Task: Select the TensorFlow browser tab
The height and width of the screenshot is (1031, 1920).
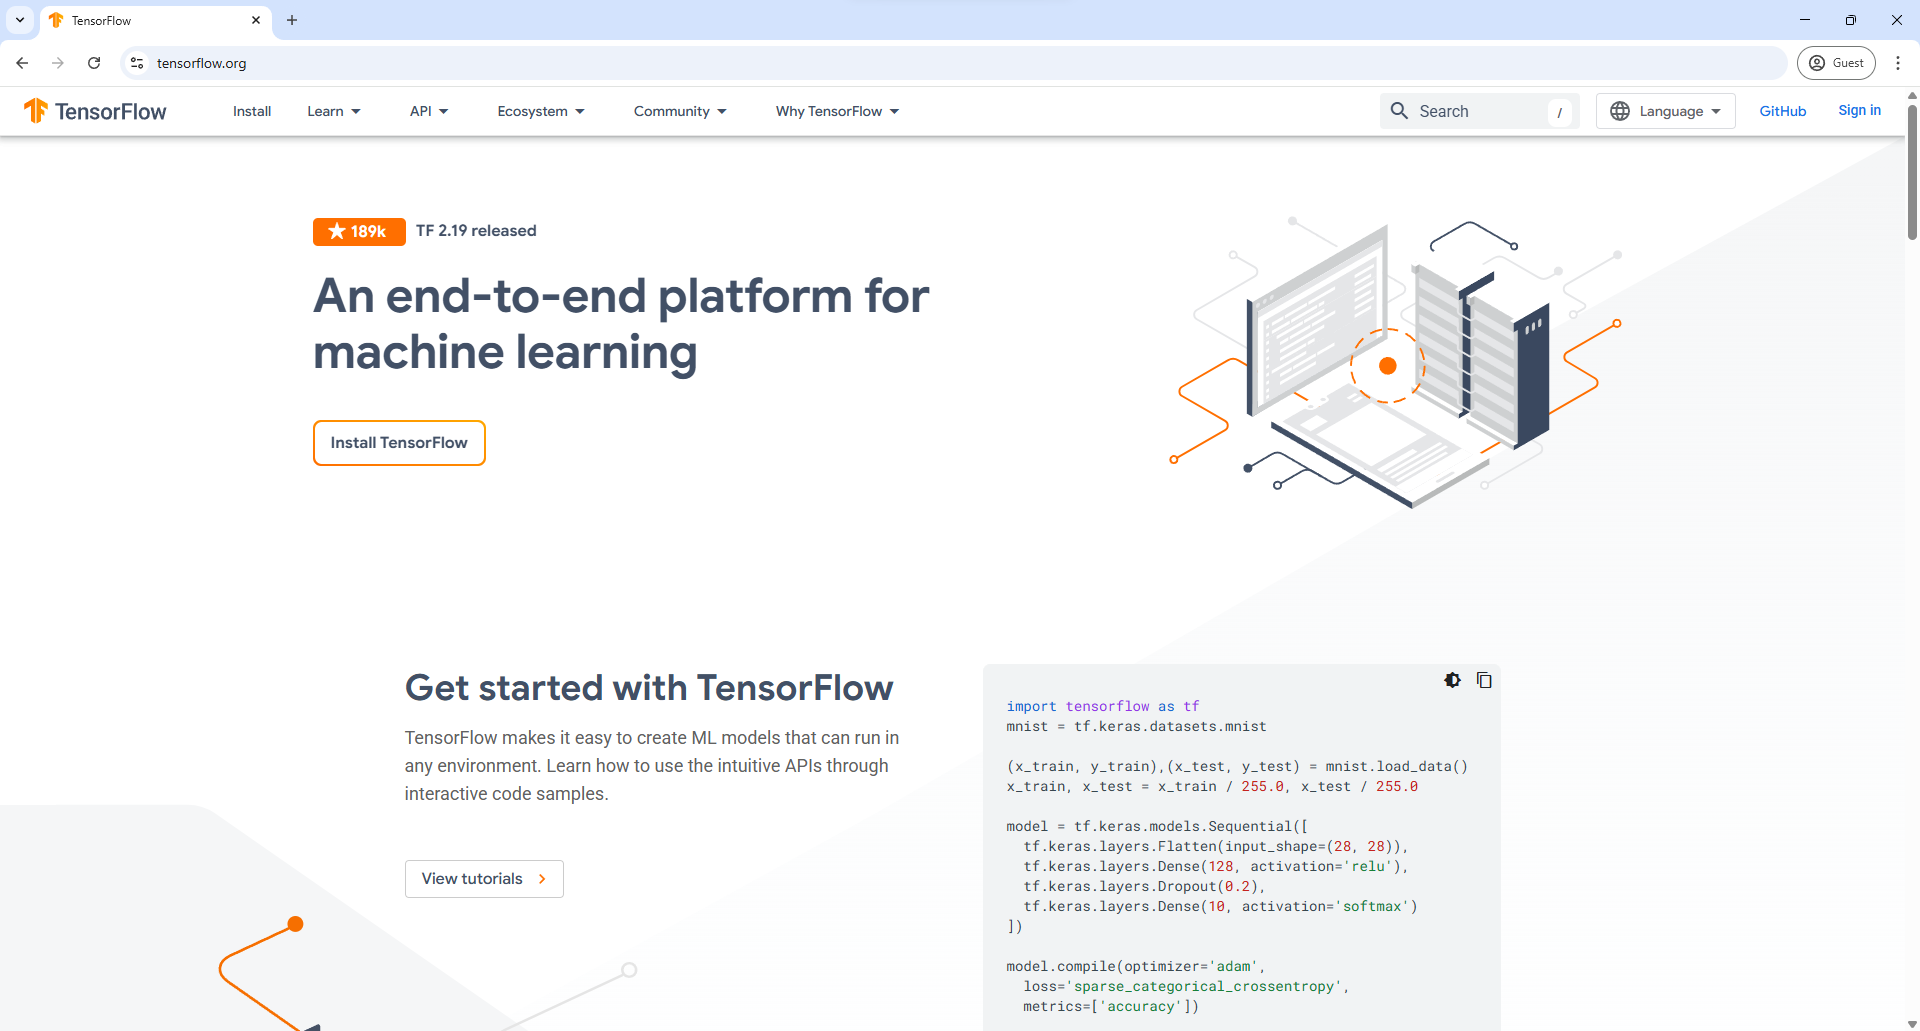Action: click(x=155, y=20)
